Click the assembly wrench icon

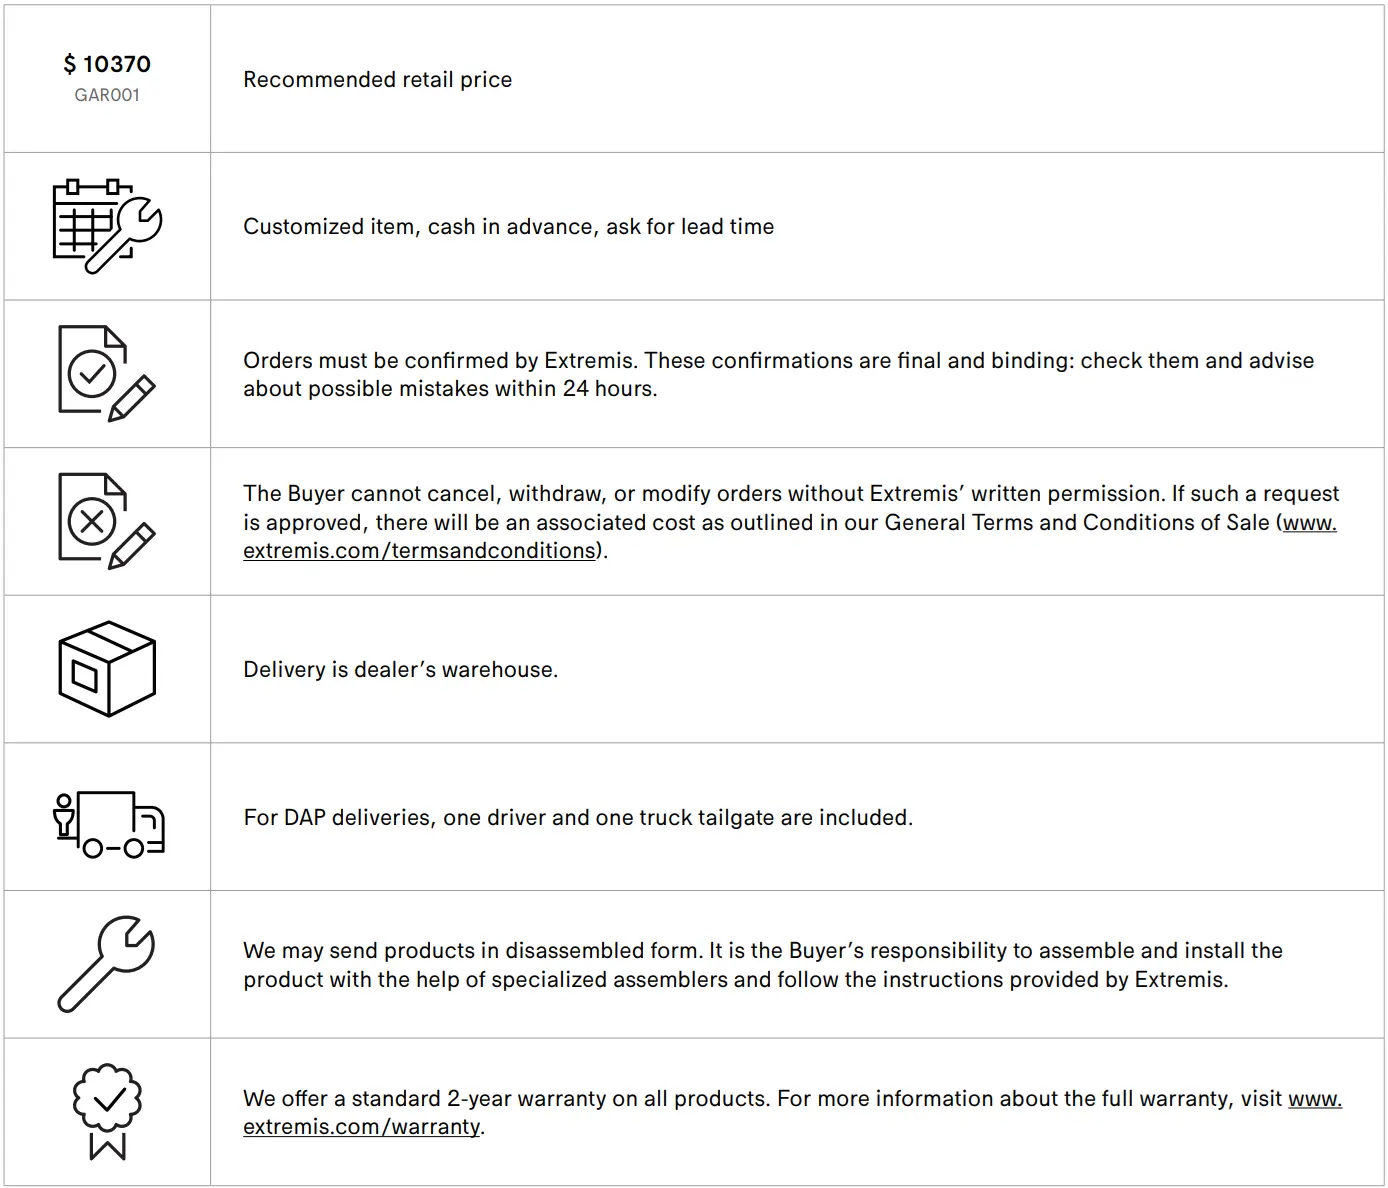click(107, 964)
